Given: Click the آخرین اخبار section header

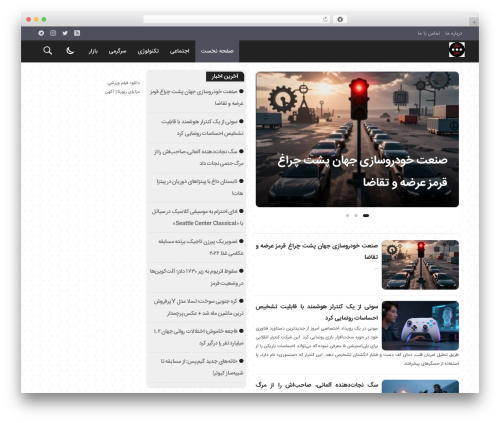Looking at the screenshot, I should (x=225, y=77).
